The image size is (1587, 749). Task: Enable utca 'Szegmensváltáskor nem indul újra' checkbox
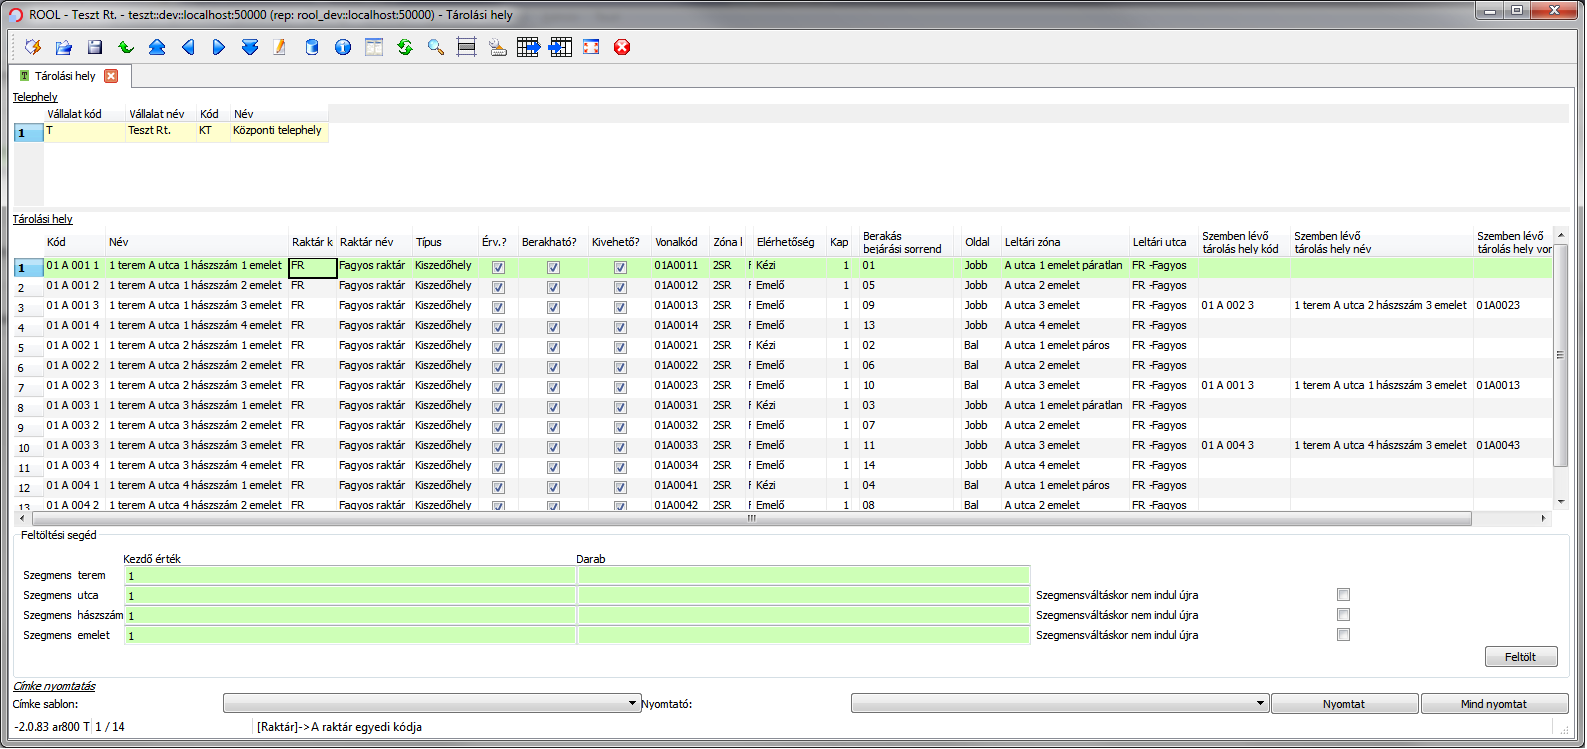pos(1343,595)
